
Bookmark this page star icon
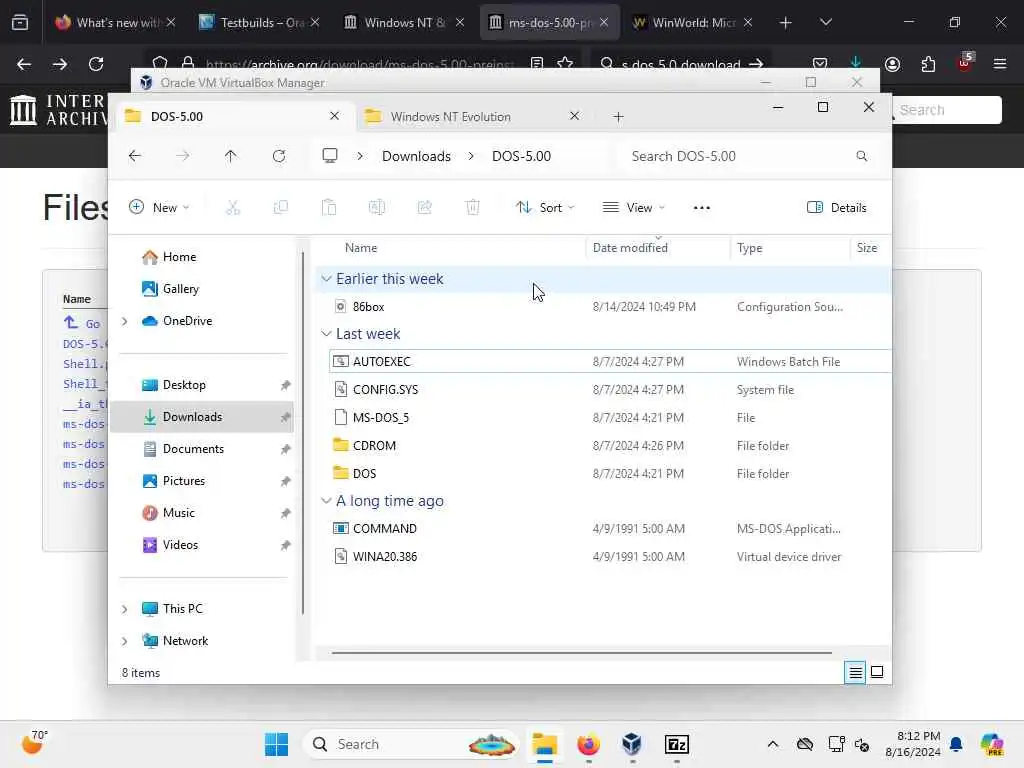[565, 63]
